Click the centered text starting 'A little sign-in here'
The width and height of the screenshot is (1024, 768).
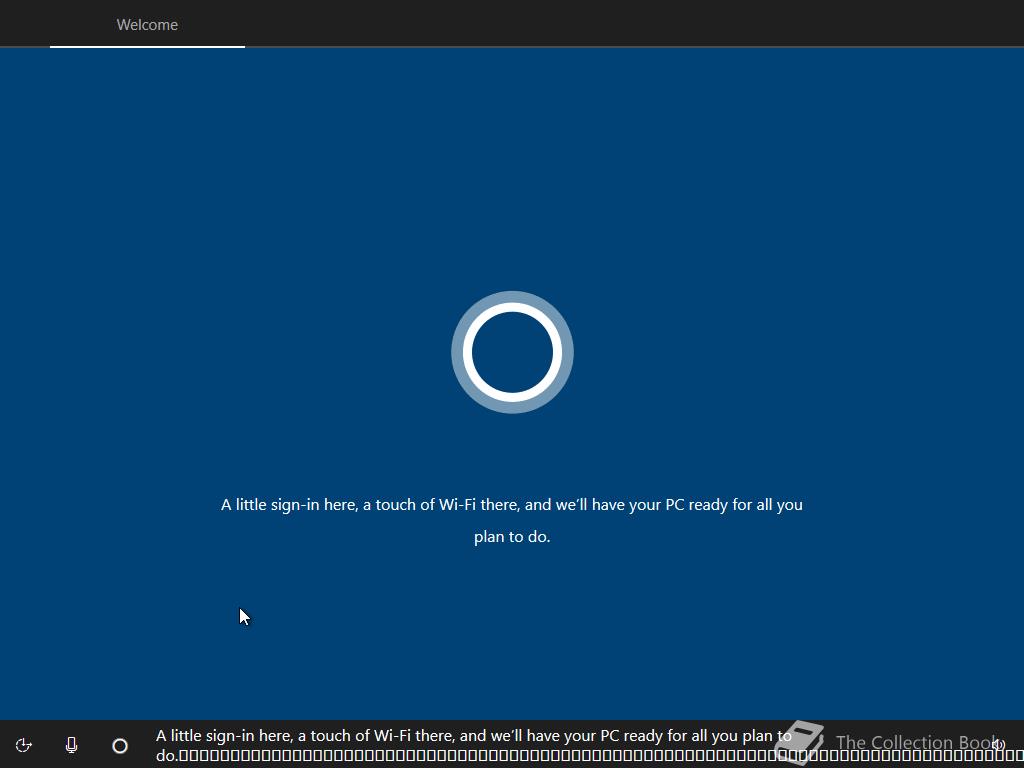pyautogui.click(x=512, y=520)
